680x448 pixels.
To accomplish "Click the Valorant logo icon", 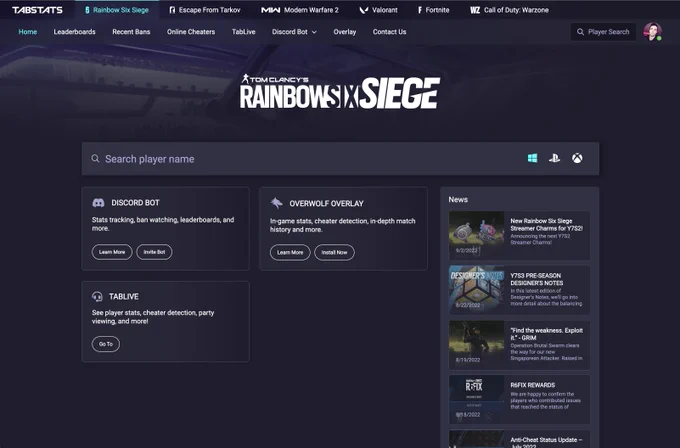I will click(x=363, y=10).
